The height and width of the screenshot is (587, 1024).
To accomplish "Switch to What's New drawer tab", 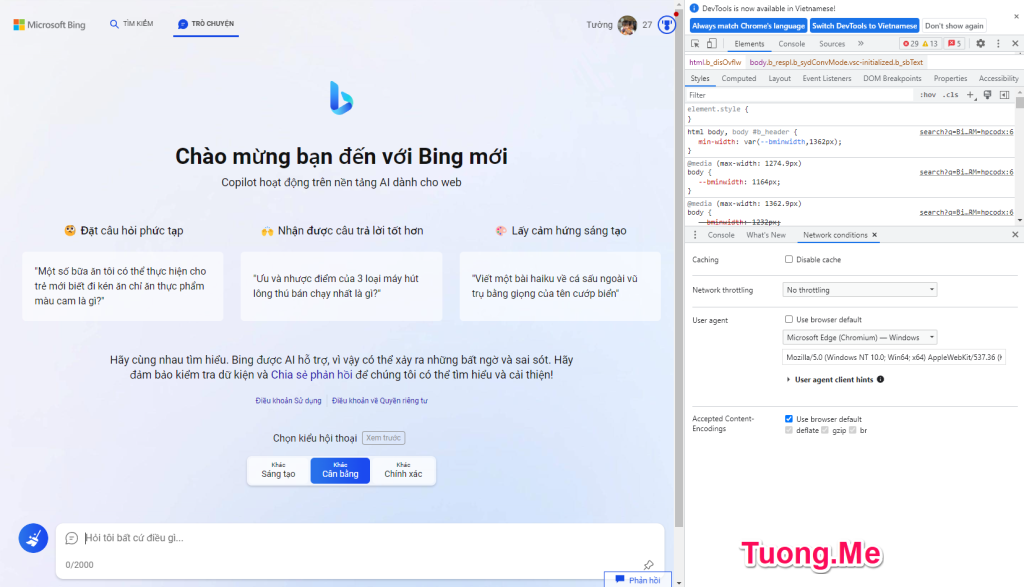I will pyautogui.click(x=766, y=235).
